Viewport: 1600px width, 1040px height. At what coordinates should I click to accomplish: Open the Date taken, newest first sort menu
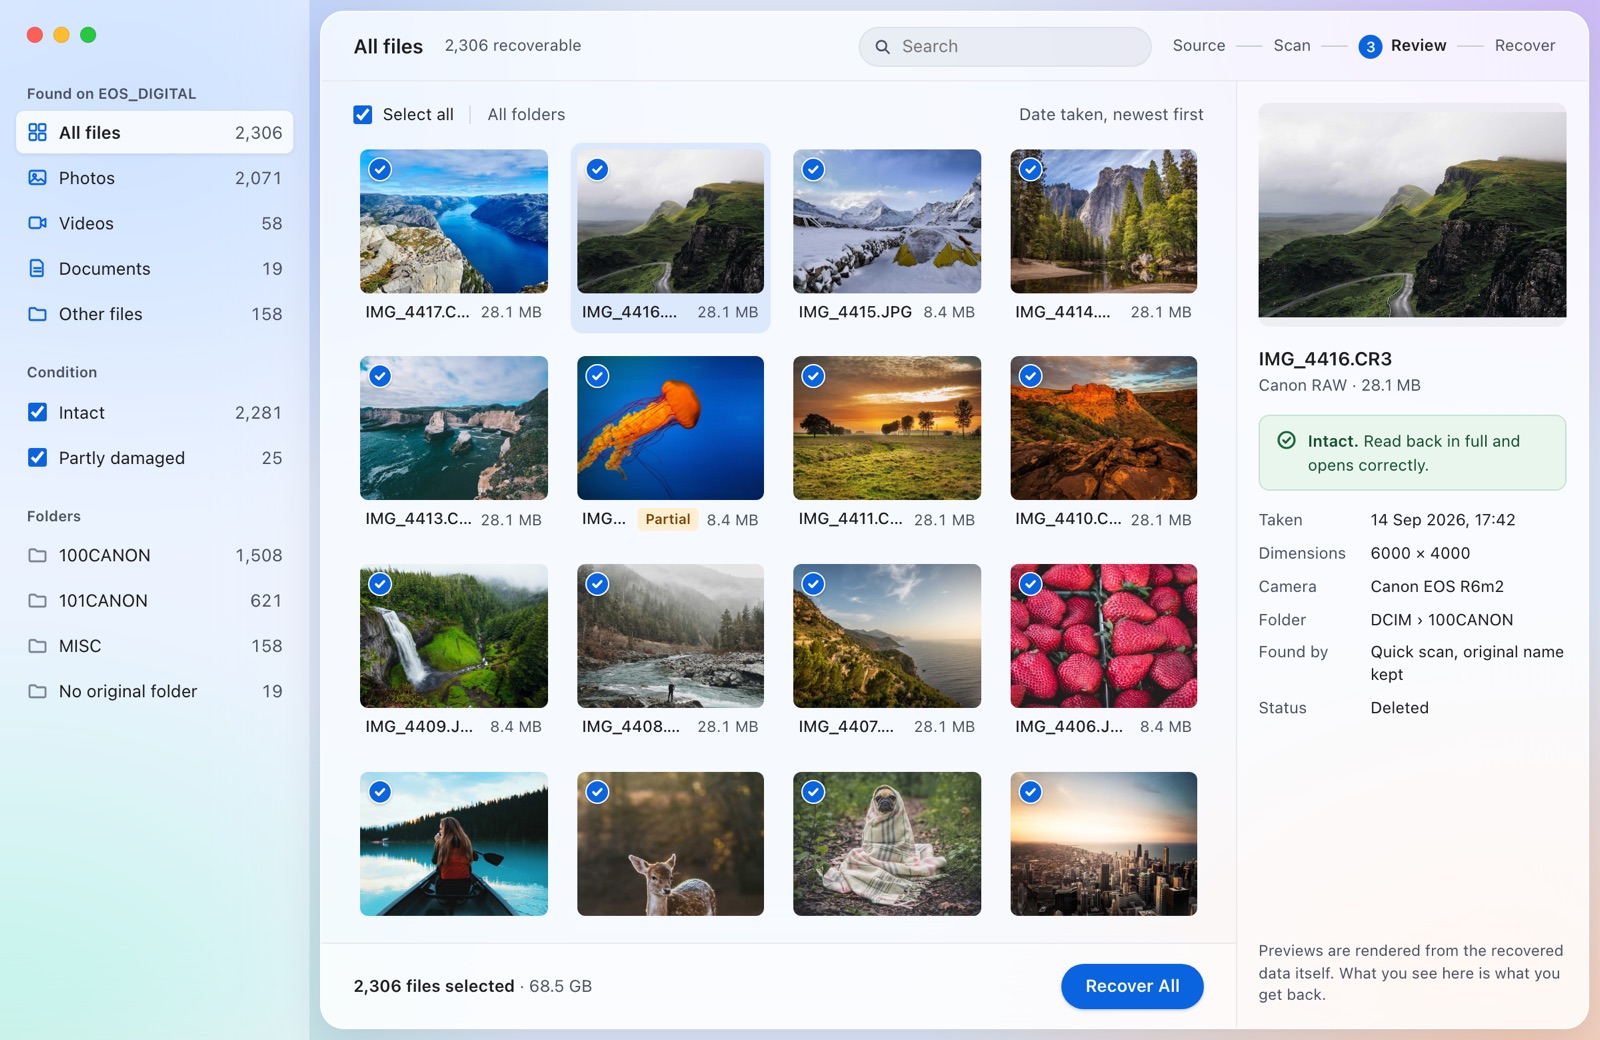(x=1111, y=115)
